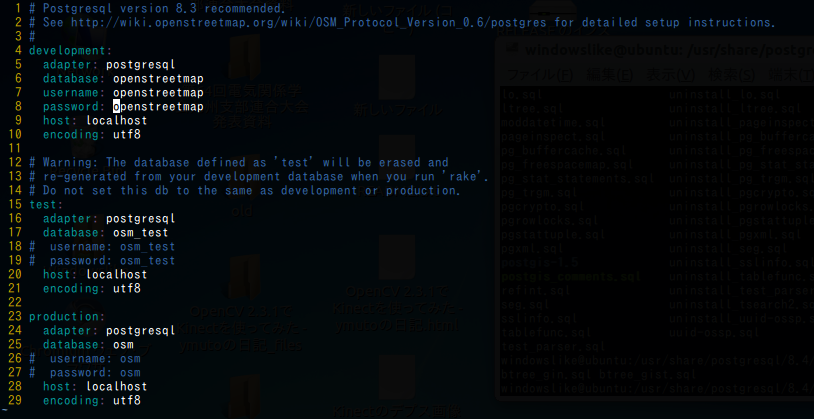814x419 pixels.
Task: Click the word 'rake' on line 13
Action: (464, 177)
